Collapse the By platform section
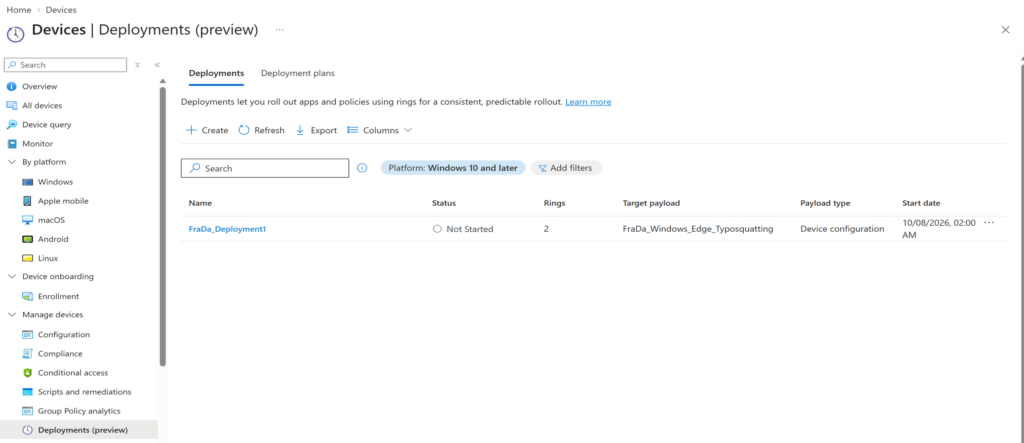 (x=11, y=162)
